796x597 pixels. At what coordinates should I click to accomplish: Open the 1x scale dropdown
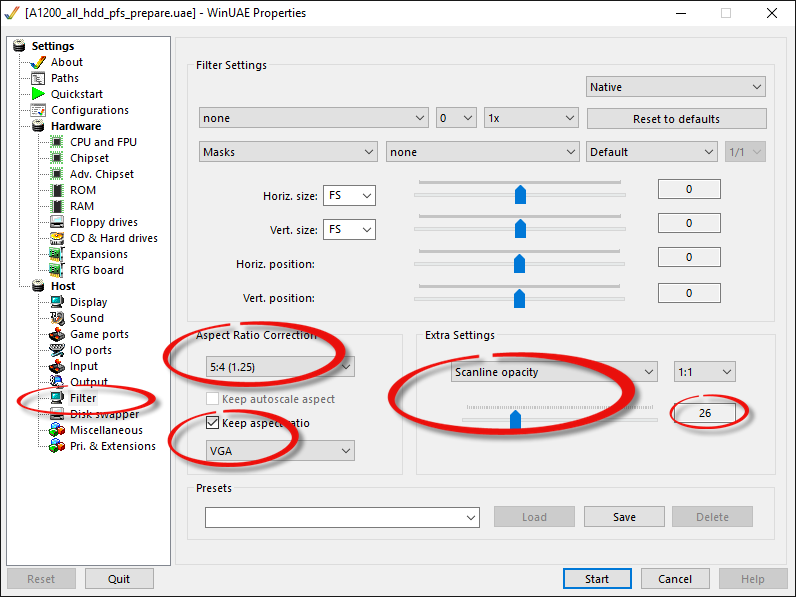tap(531, 118)
